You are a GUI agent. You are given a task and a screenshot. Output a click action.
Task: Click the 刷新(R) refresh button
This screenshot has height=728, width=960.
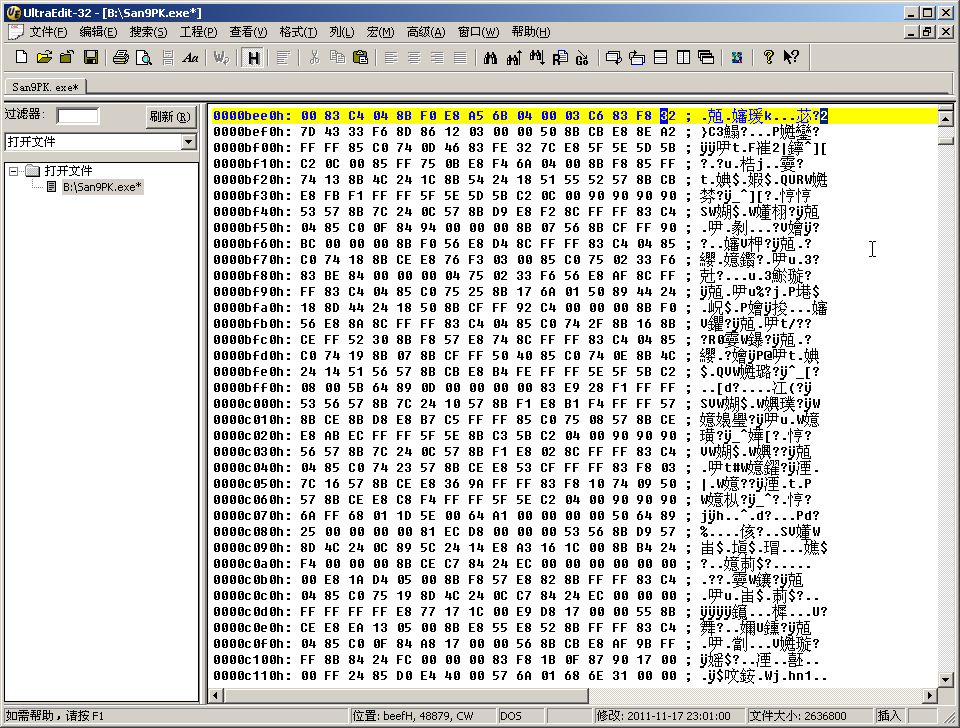[169, 117]
